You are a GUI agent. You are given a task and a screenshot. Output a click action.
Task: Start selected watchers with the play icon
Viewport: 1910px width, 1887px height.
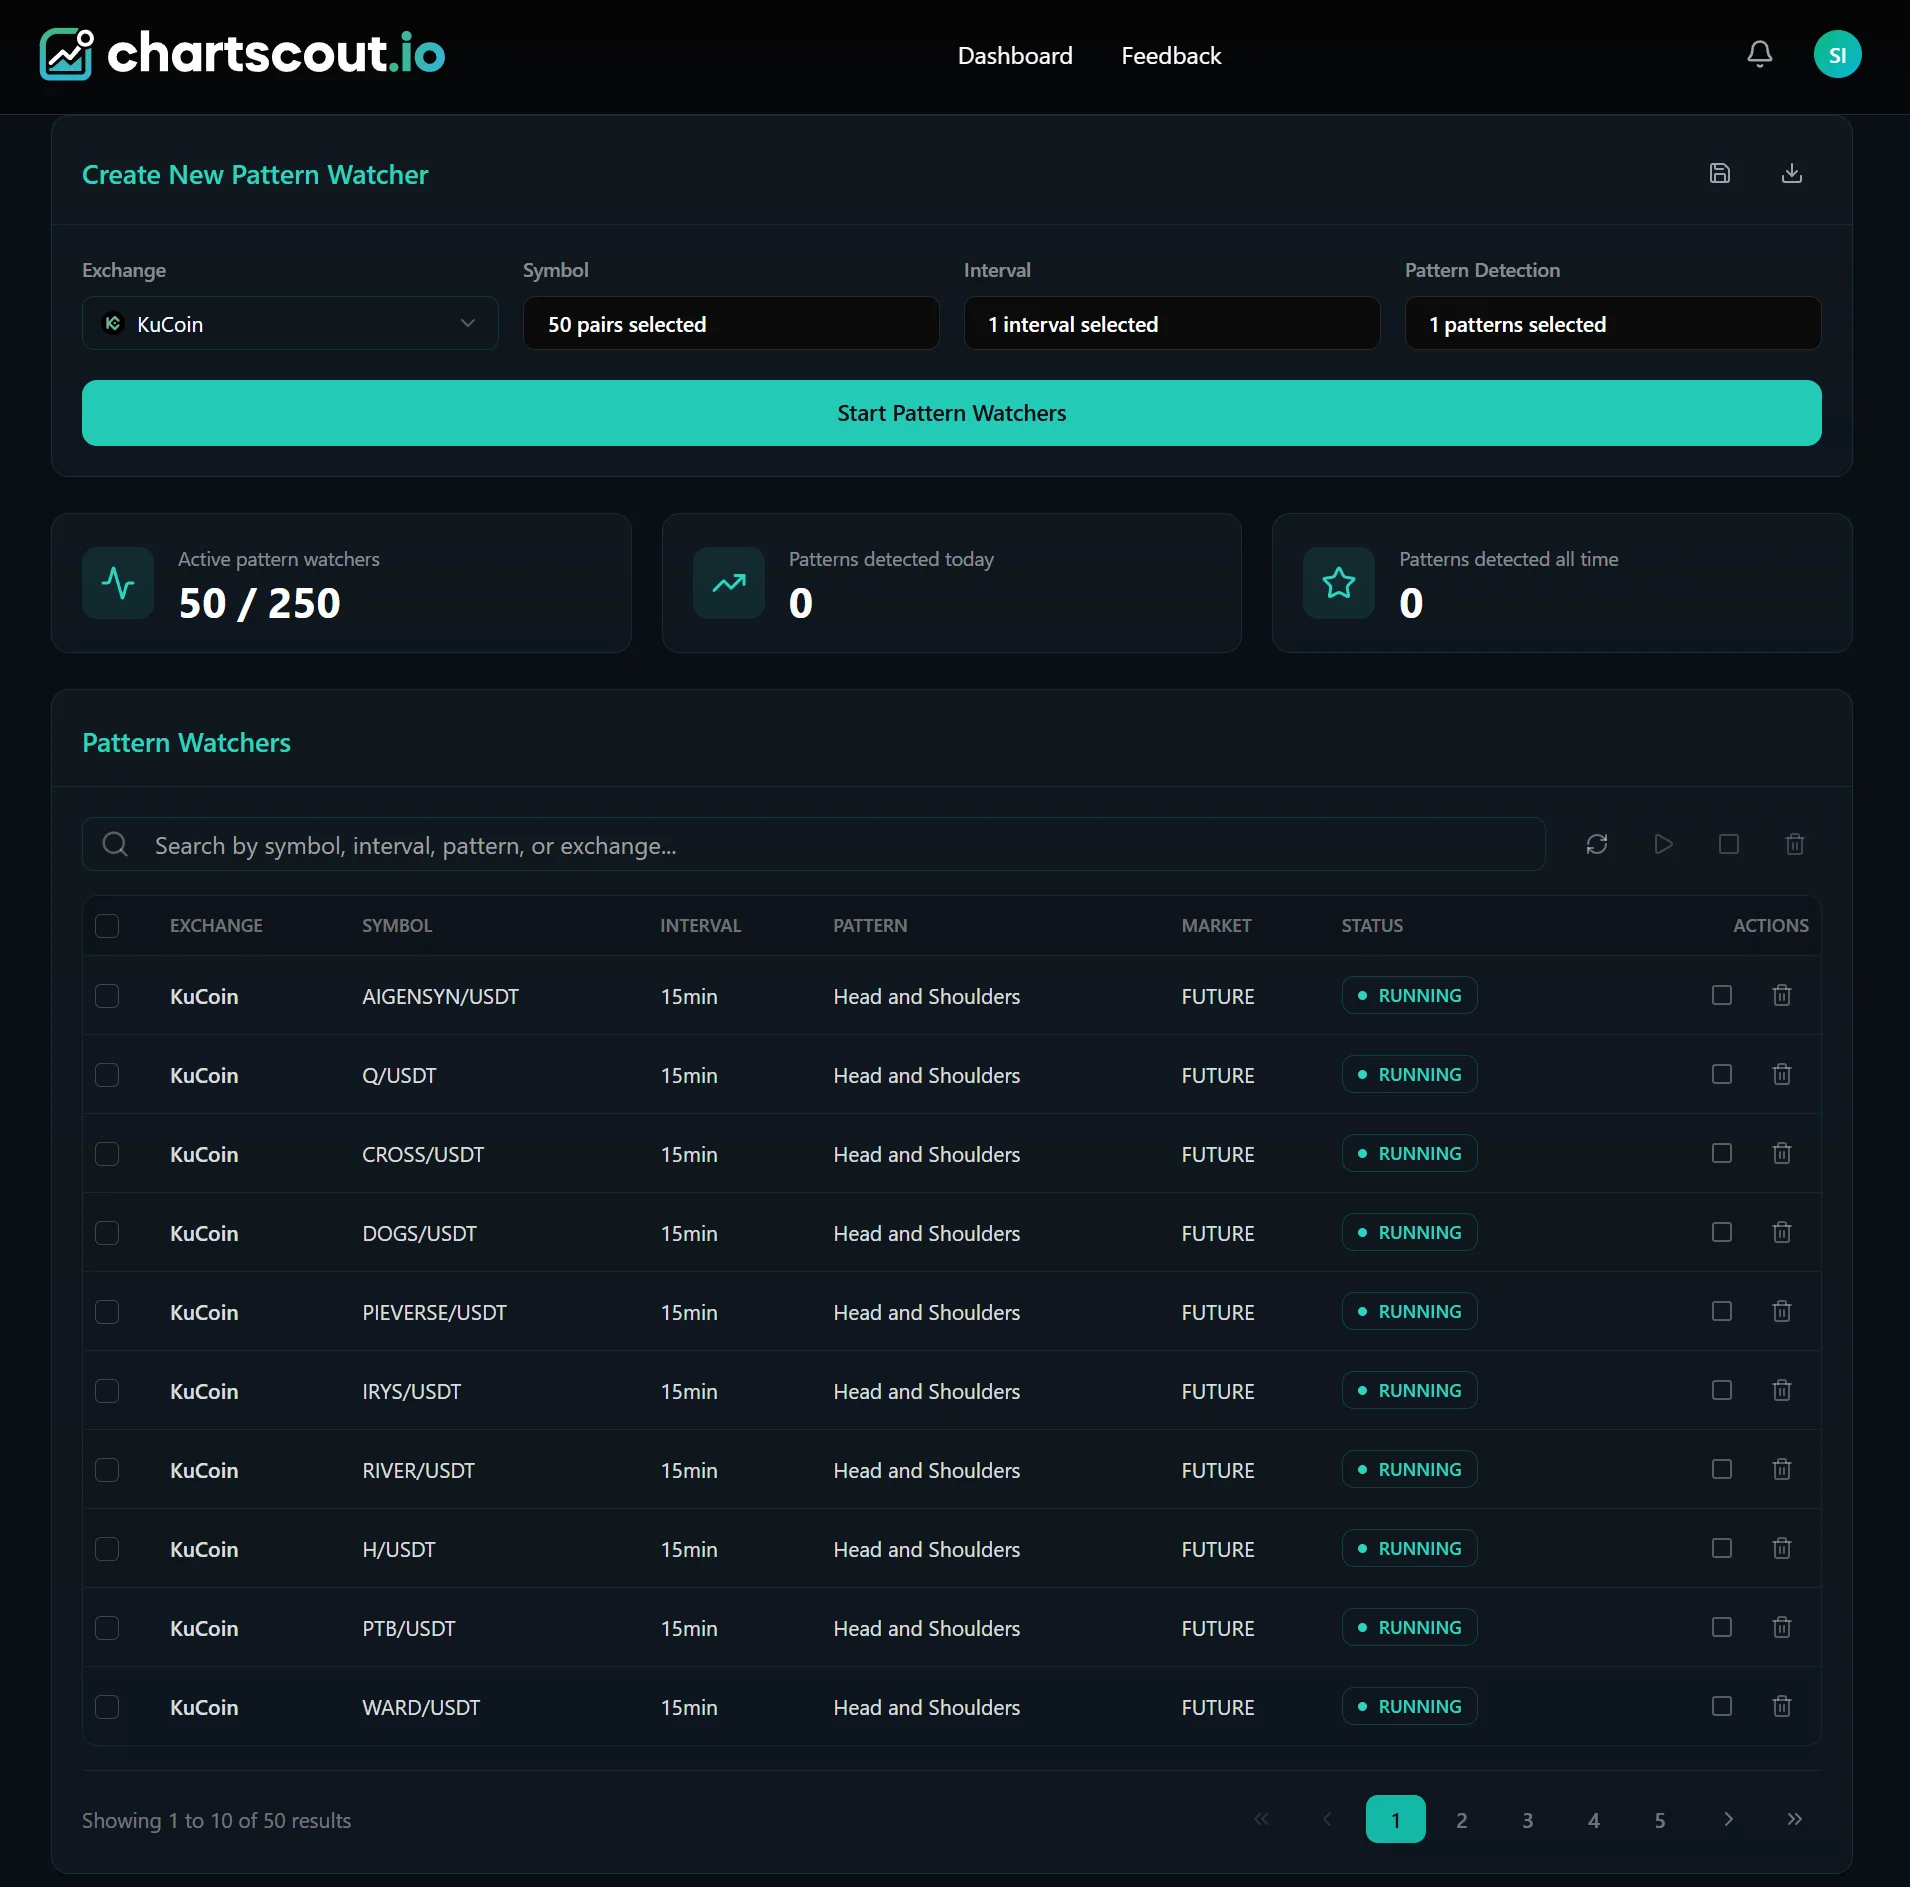tap(1663, 844)
